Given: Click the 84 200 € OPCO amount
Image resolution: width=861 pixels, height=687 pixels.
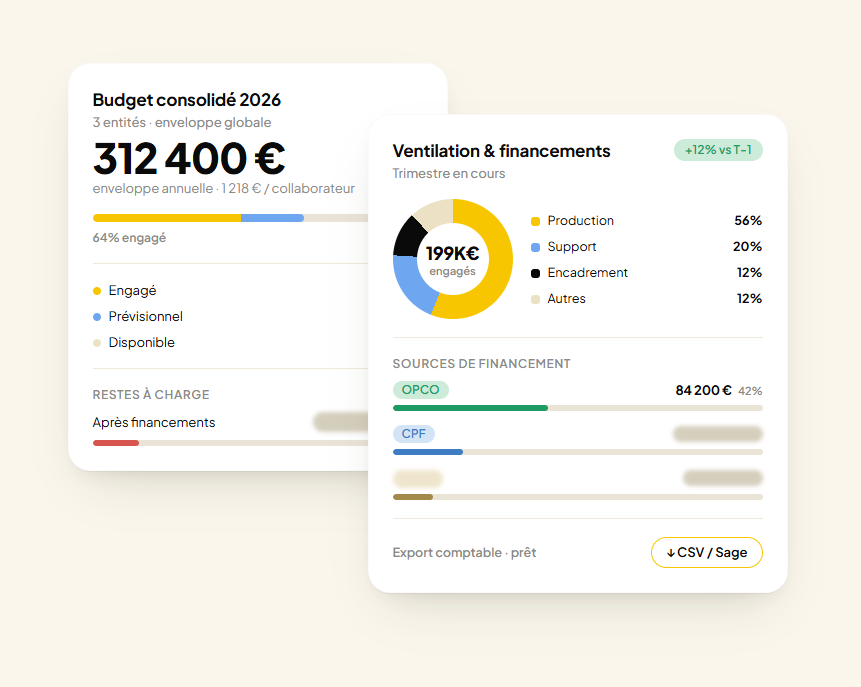Looking at the screenshot, I should coord(703,390).
